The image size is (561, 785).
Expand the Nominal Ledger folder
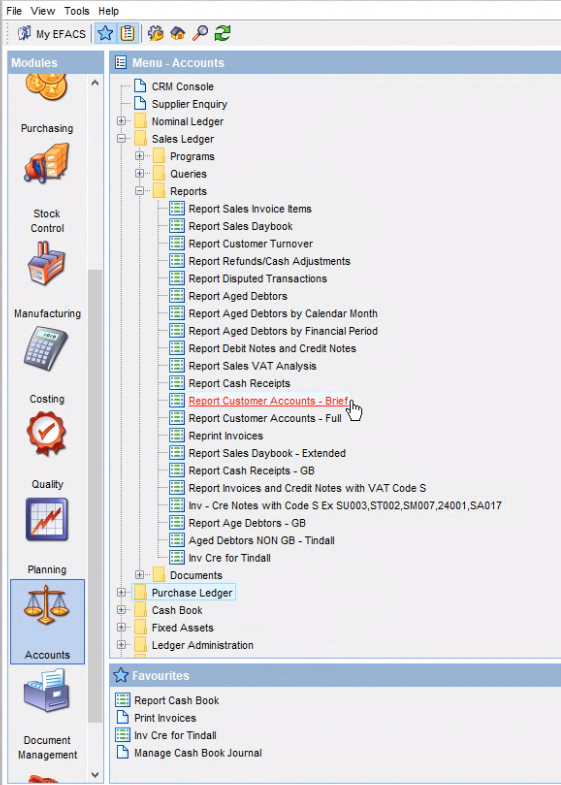[x=121, y=121]
